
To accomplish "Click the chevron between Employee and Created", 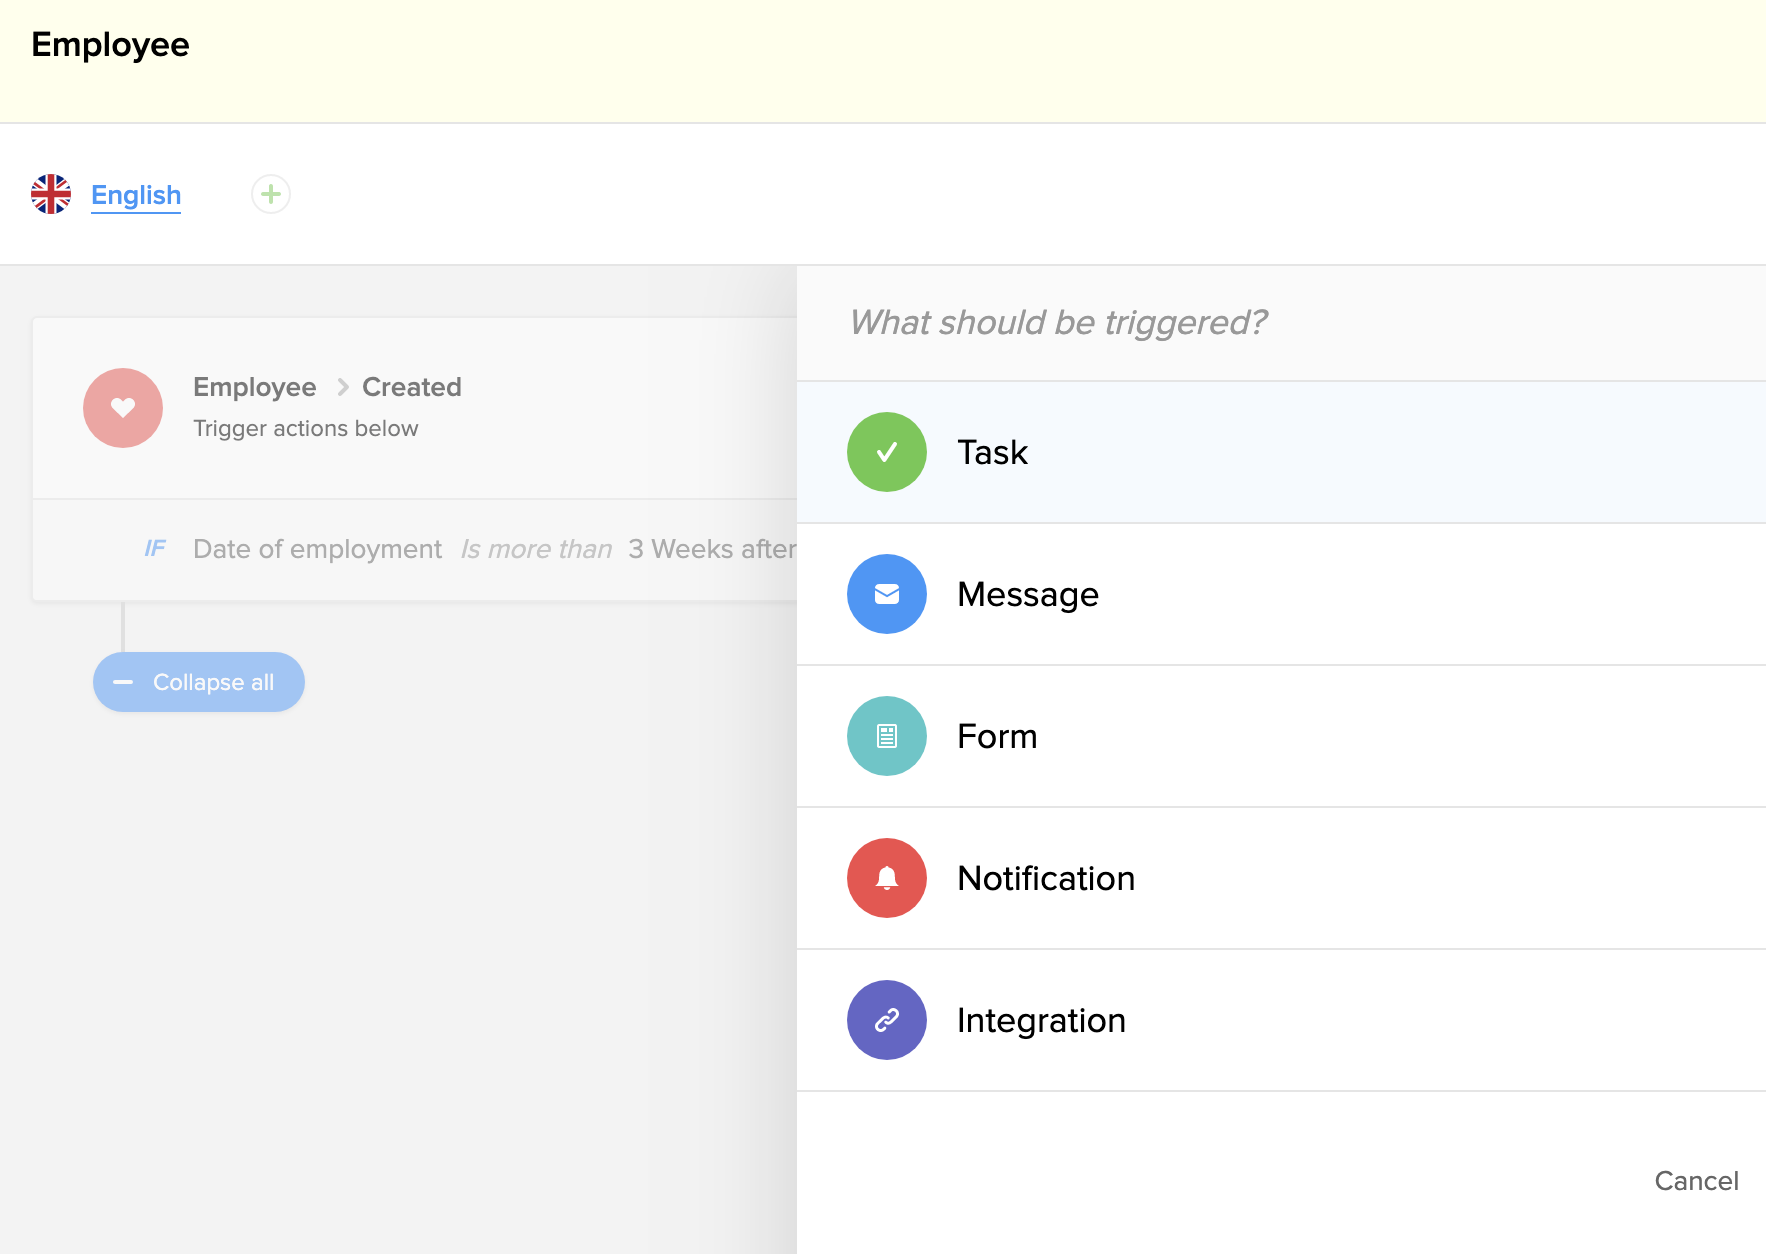I will pyautogui.click(x=342, y=387).
